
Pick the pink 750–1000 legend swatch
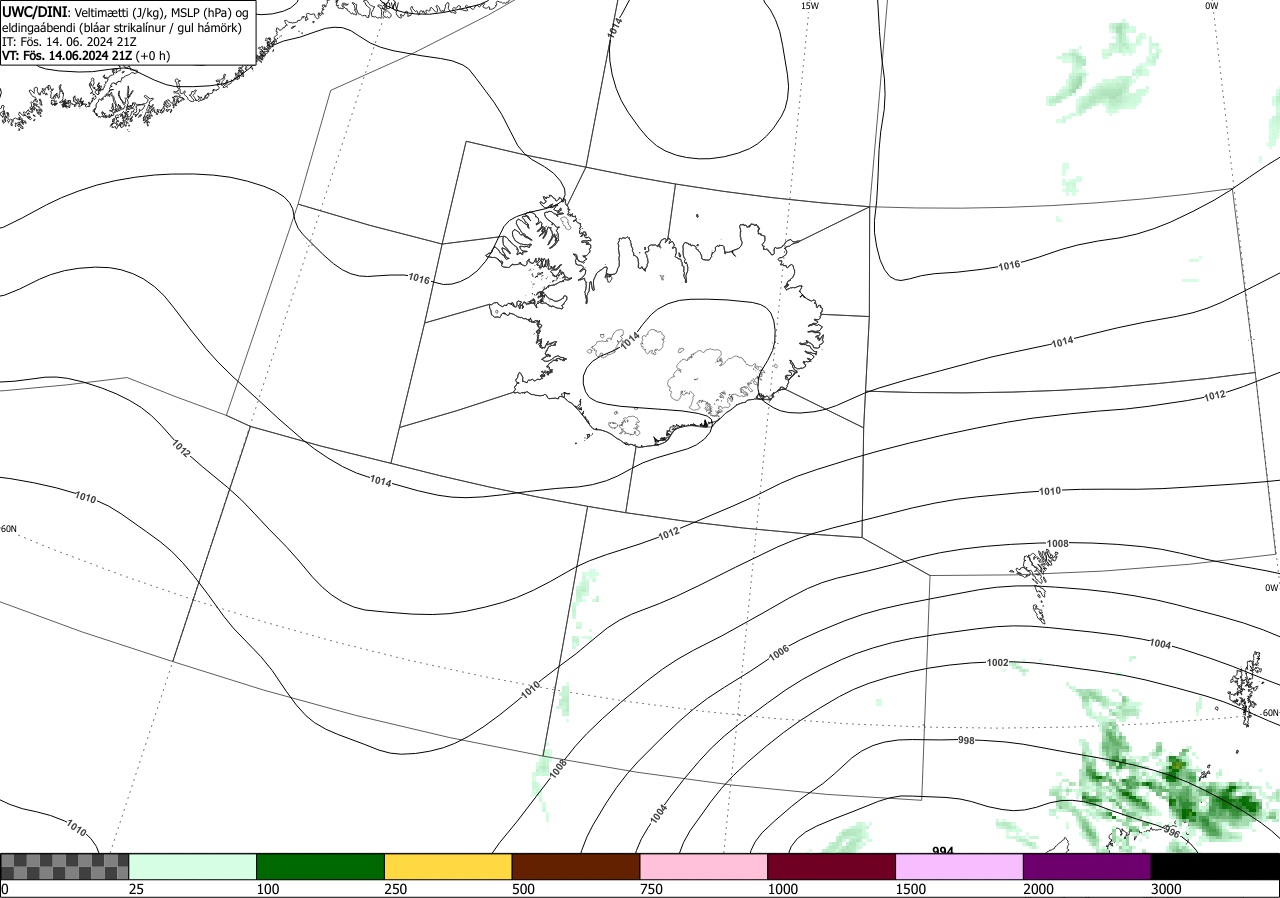[704, 866]
